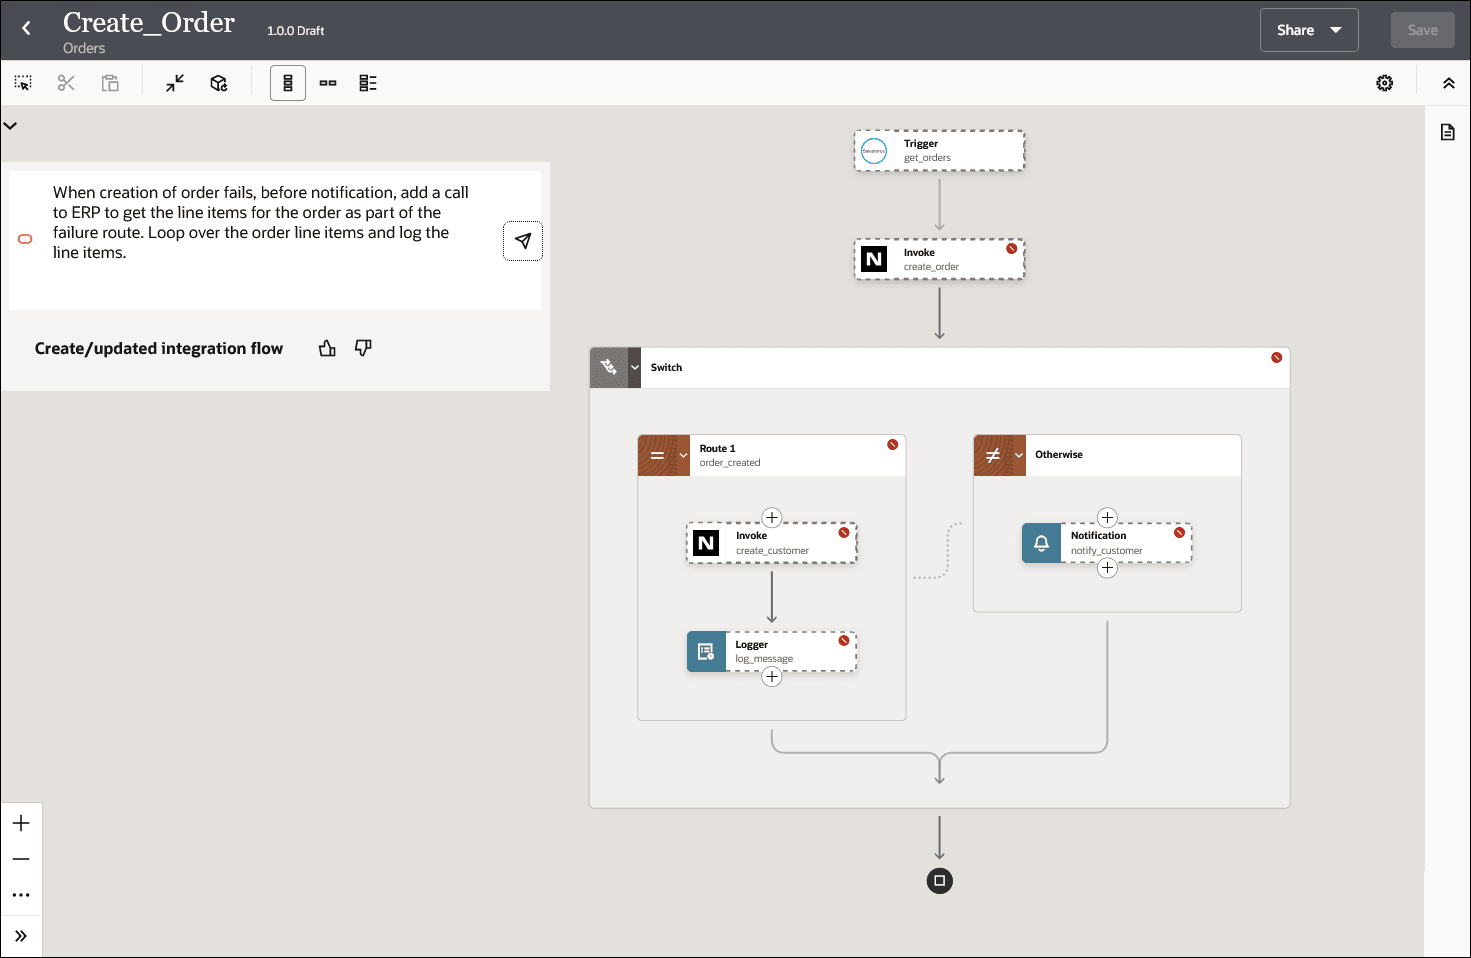Click the Save button
1471x958 pixels.
(1422, 29)
